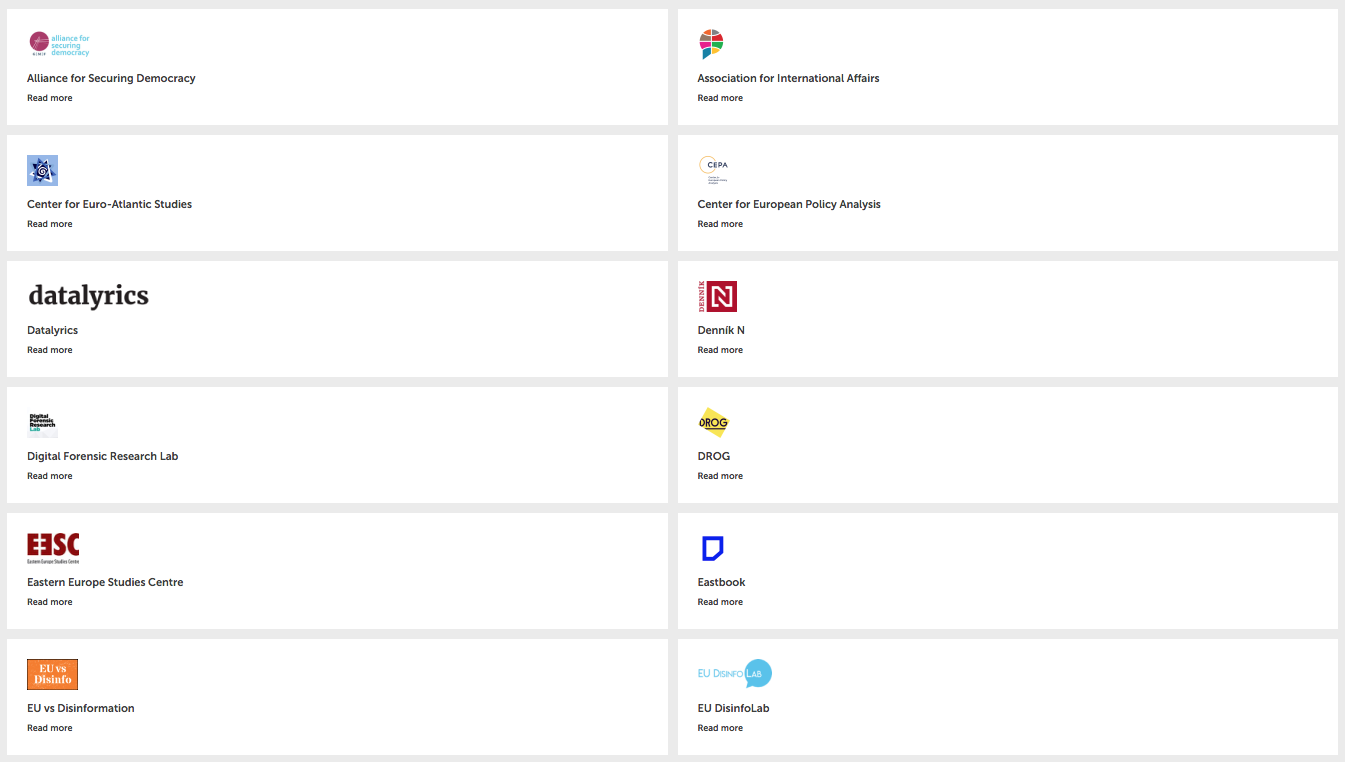The image size is (1345, 762).
Task: Open the Digital Forensic Research Lab logo
Action: tap(42, 422)
